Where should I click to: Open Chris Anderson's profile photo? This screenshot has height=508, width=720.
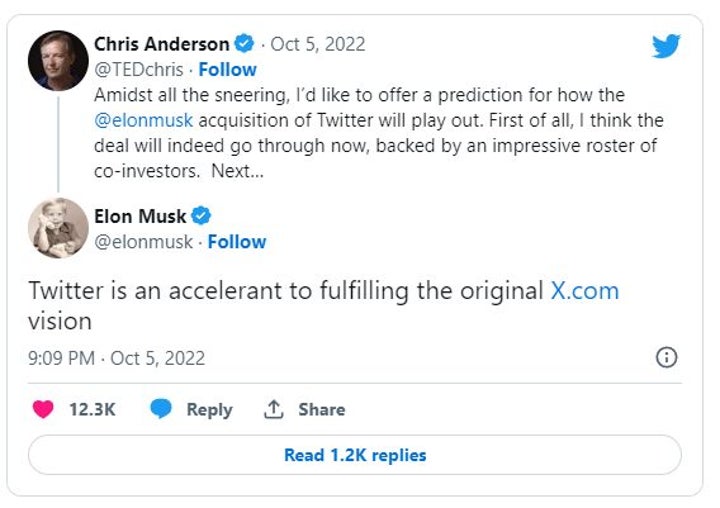pos(58,60)
